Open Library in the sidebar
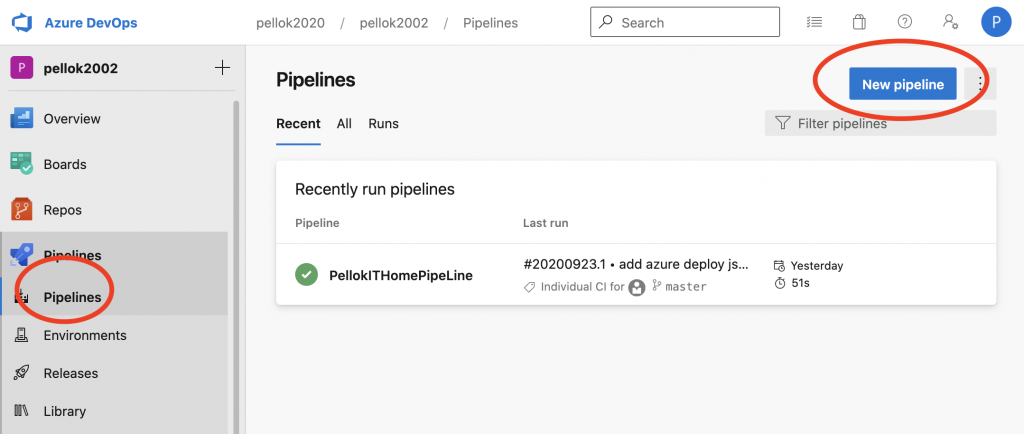This screenshot has width=1024, height=434. click(64, 411)
